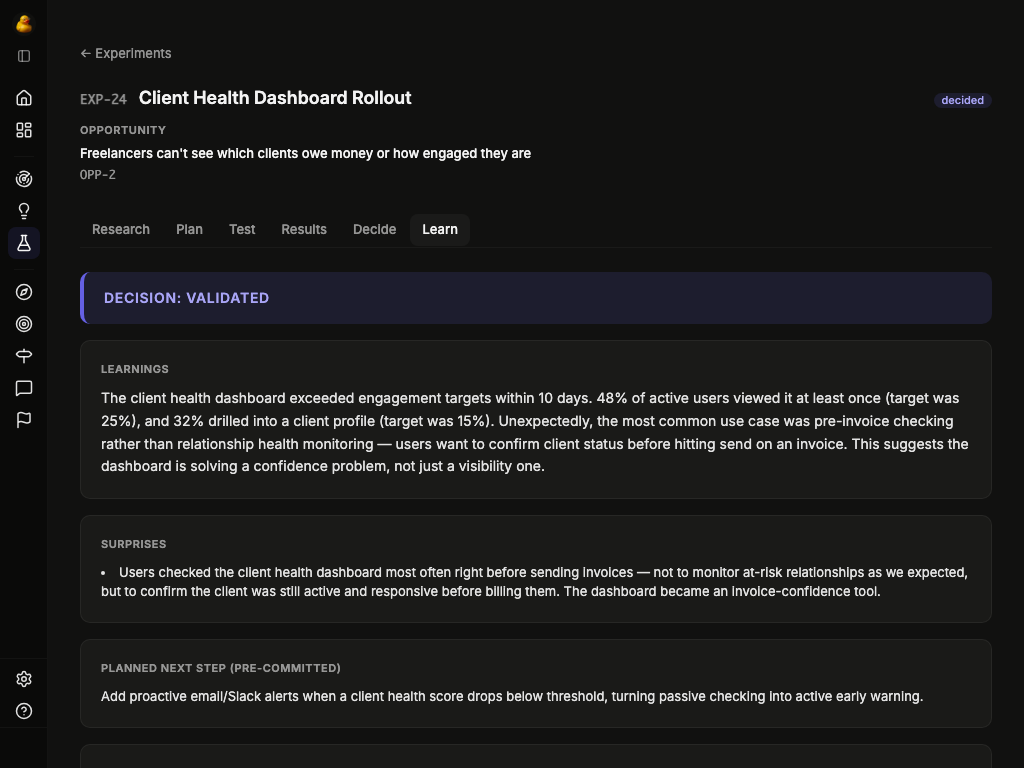1024x768 pixels.
Task: Click the SURPRISES section heading
Action: click(134, 544)
